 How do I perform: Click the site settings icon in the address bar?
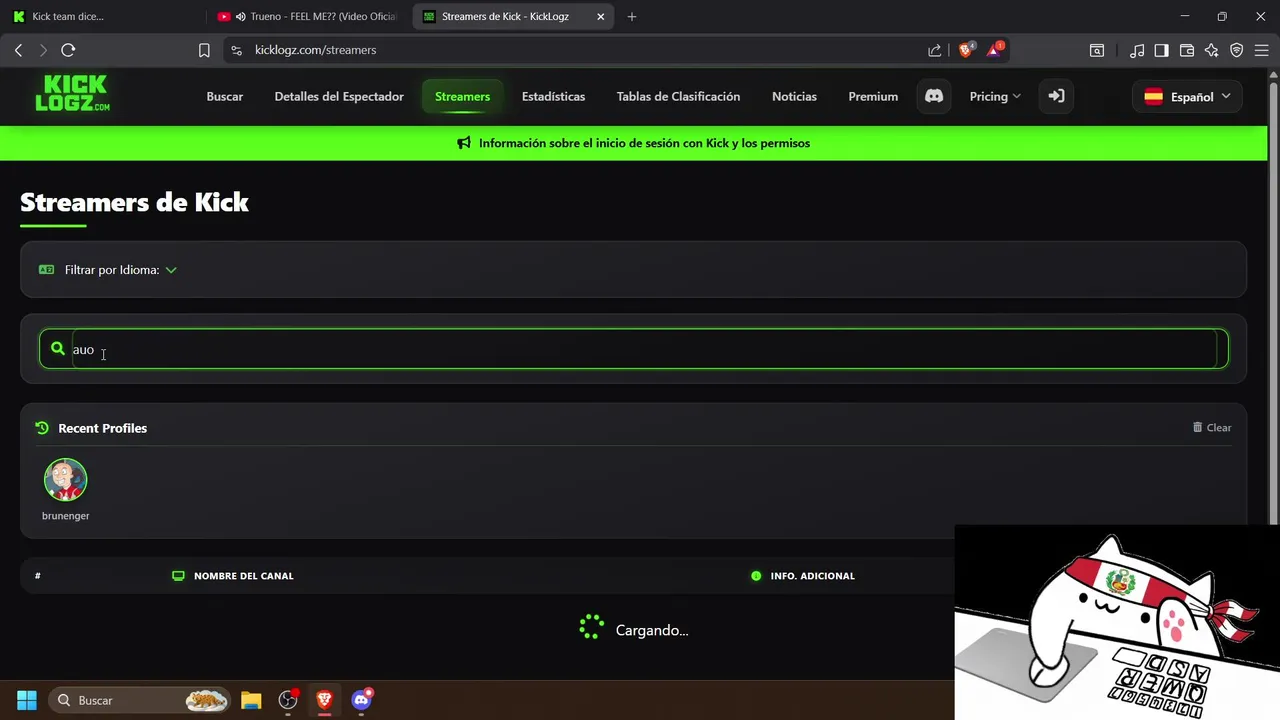[236, 50]
